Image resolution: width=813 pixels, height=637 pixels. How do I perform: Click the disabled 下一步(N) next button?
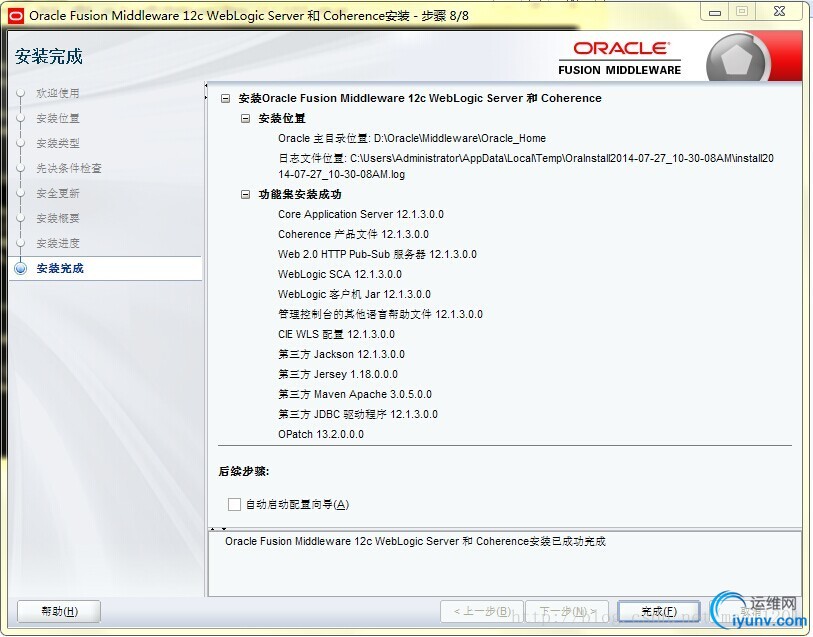coord(568,612)
